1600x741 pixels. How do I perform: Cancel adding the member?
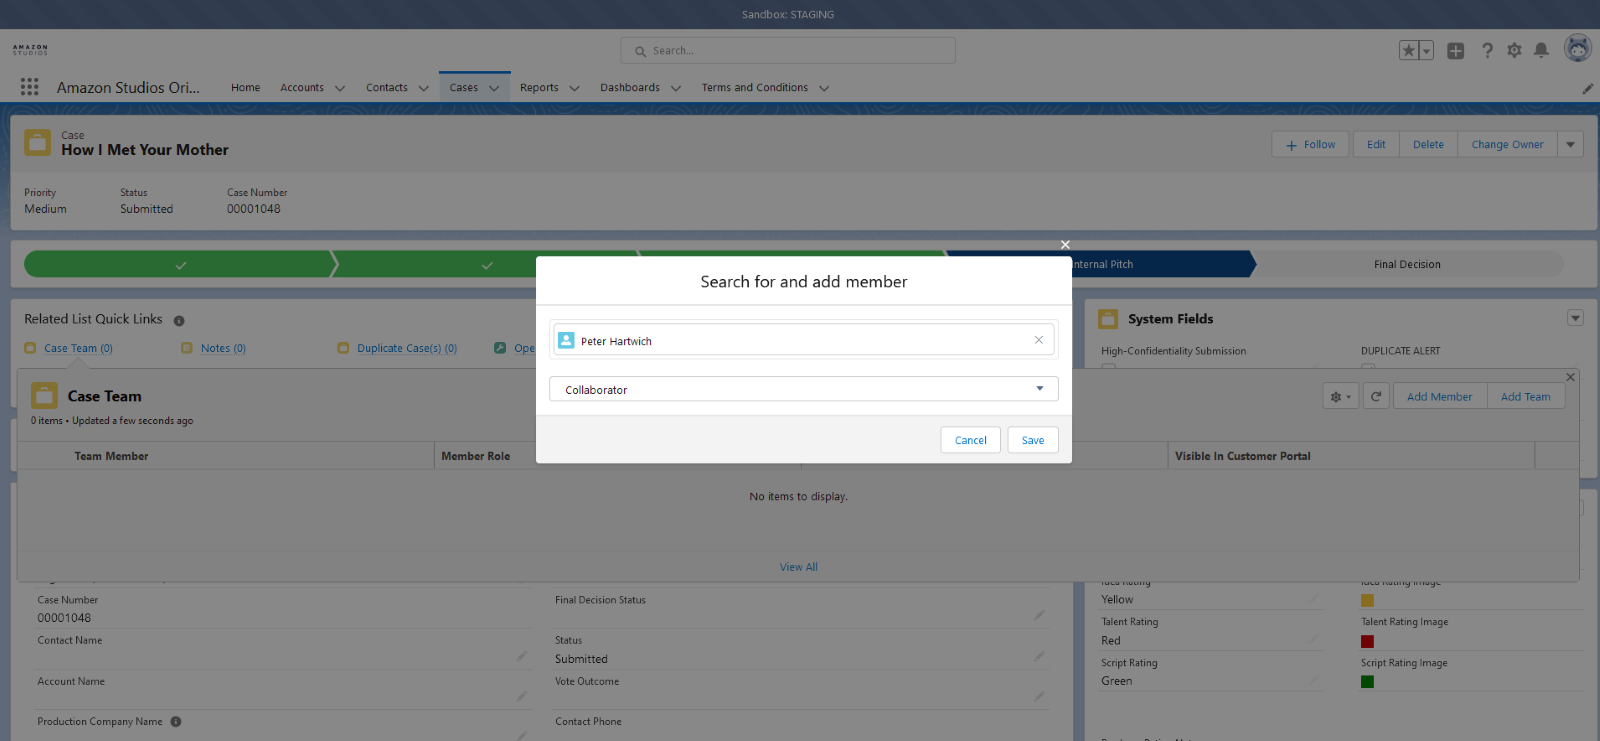click(x=970, y=440)
